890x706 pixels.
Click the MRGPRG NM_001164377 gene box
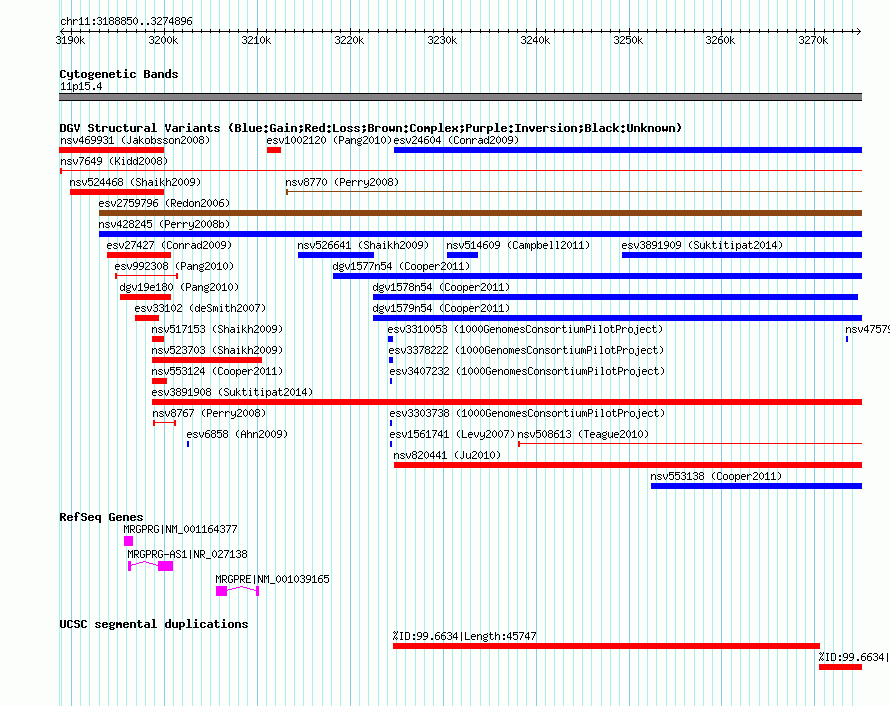pos(128,541)
